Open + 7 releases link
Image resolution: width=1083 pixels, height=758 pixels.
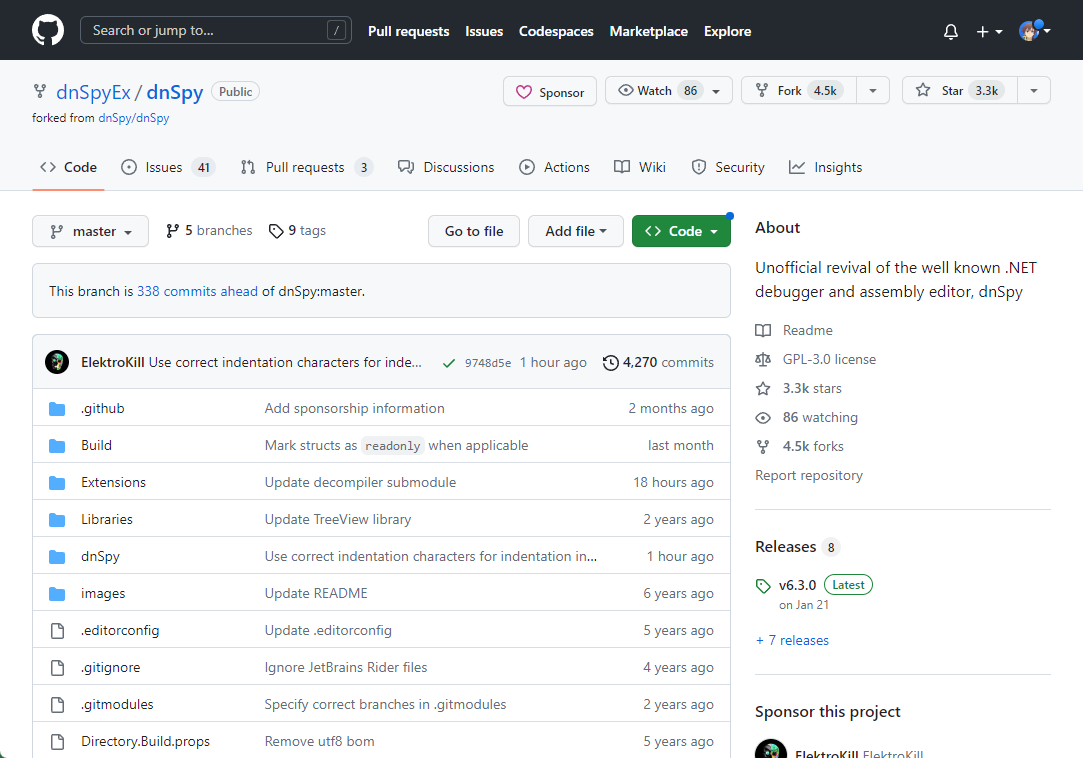click(x=792, y=641)
